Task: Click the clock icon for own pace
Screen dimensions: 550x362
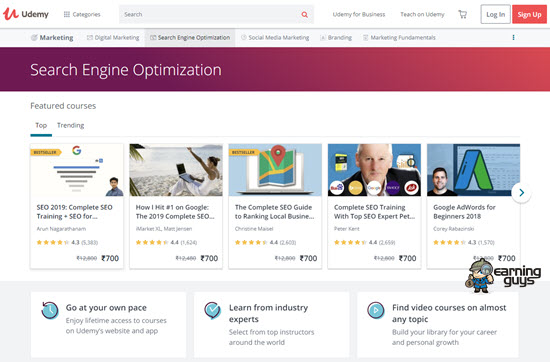Action: click(x=50, y=310)
